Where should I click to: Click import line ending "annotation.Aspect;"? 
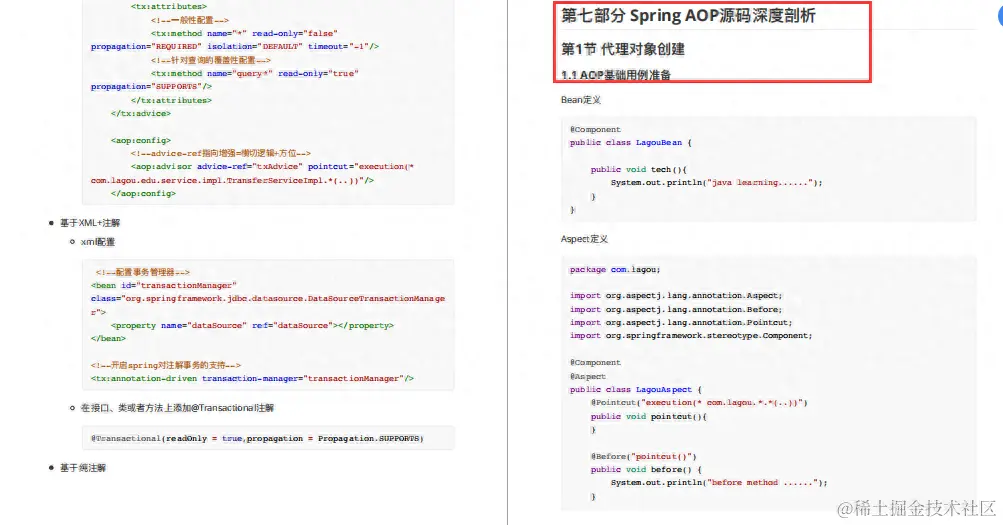coord(676,296)
